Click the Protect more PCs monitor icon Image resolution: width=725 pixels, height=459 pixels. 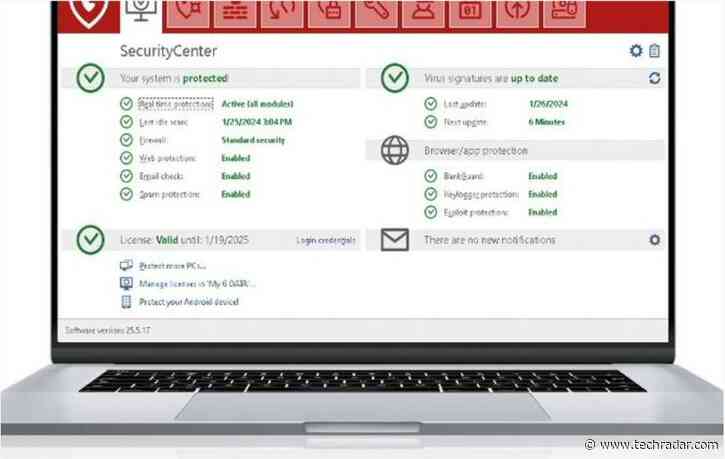(126, 265)
